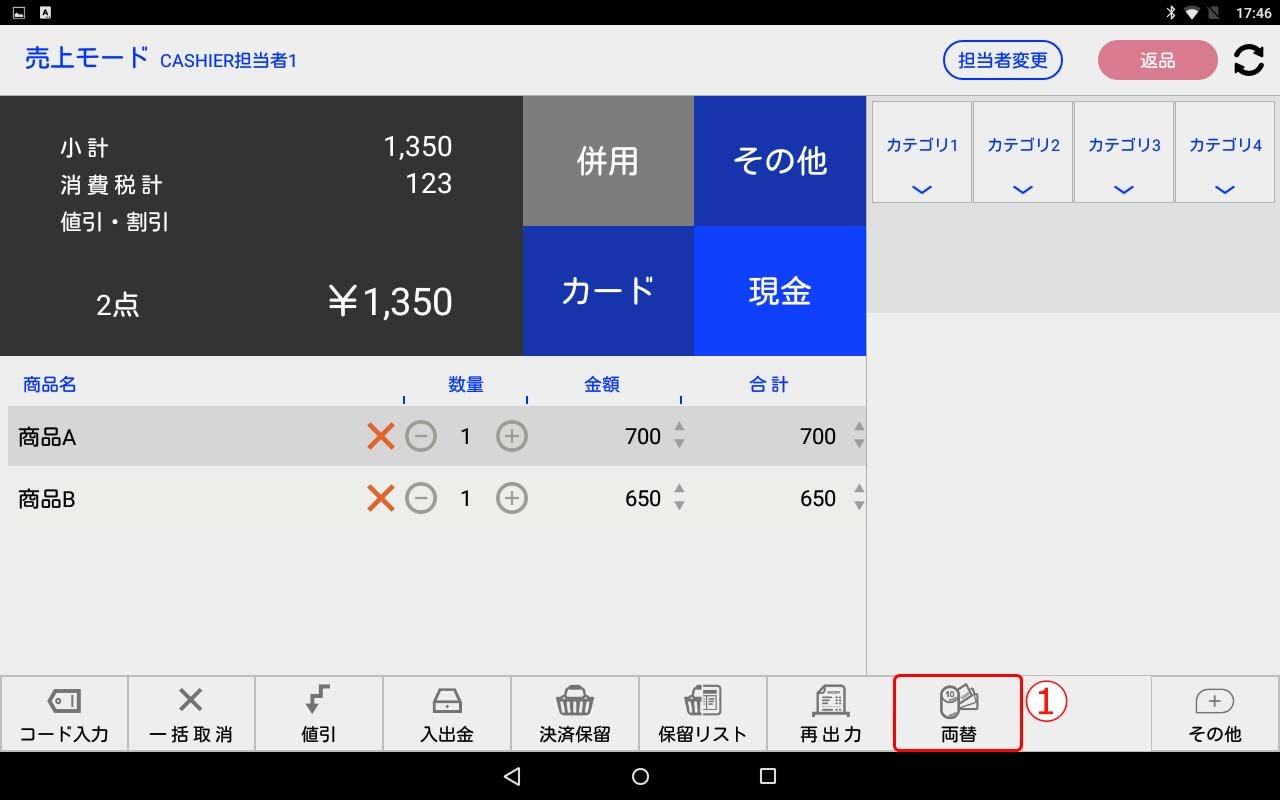The height and width of the screenshot is (800, 1280).
Task: Increase quantity of 商品A
Action: (512, 436)
